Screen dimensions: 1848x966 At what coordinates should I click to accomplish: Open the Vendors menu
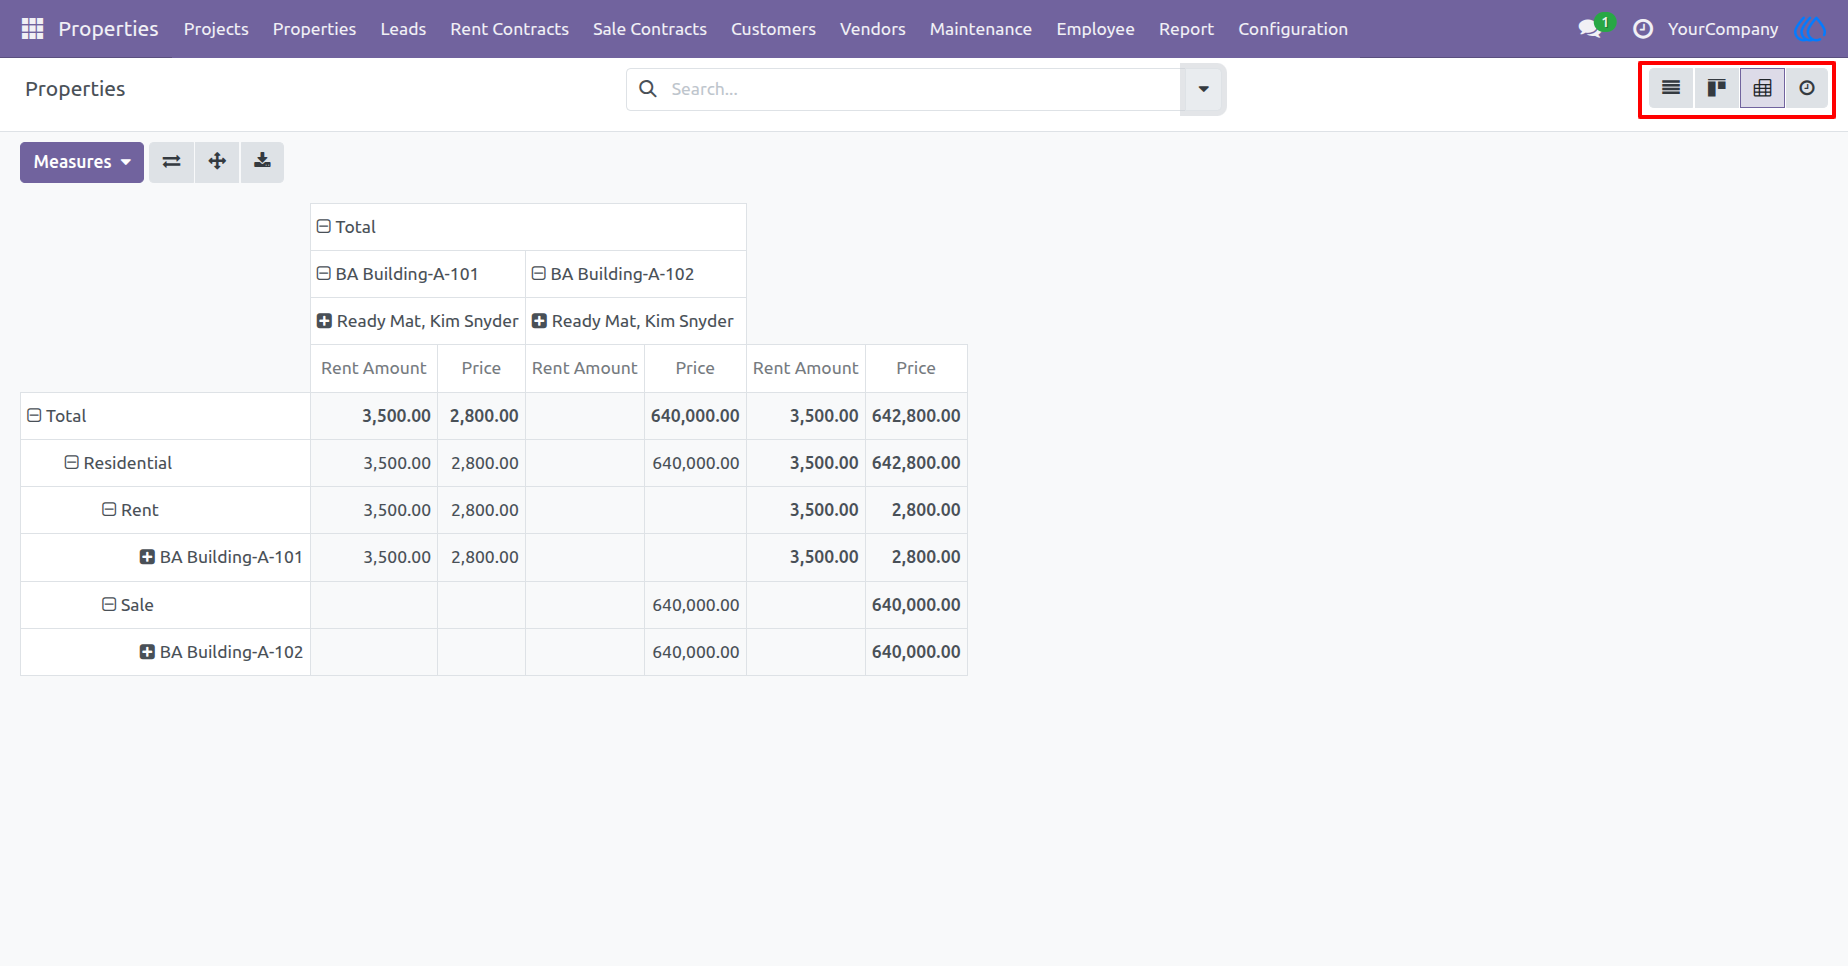point(873,29)
